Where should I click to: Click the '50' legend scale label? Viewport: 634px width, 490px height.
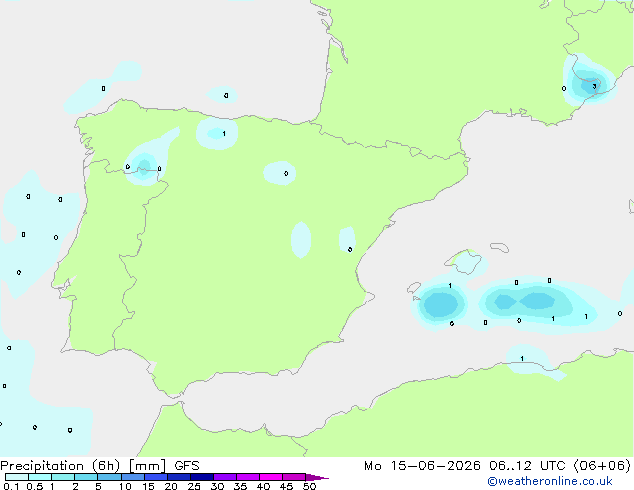tap(309, 486)
